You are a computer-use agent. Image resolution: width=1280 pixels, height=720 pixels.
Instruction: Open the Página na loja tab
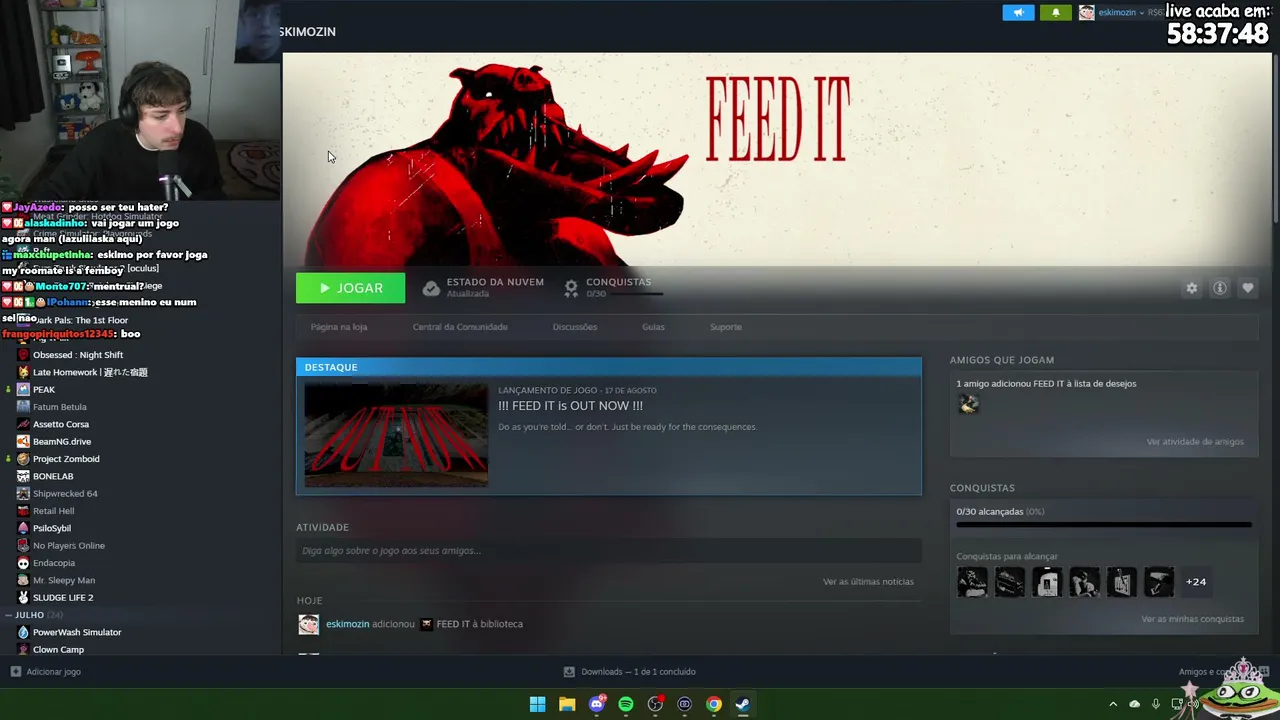pos(339,327)
